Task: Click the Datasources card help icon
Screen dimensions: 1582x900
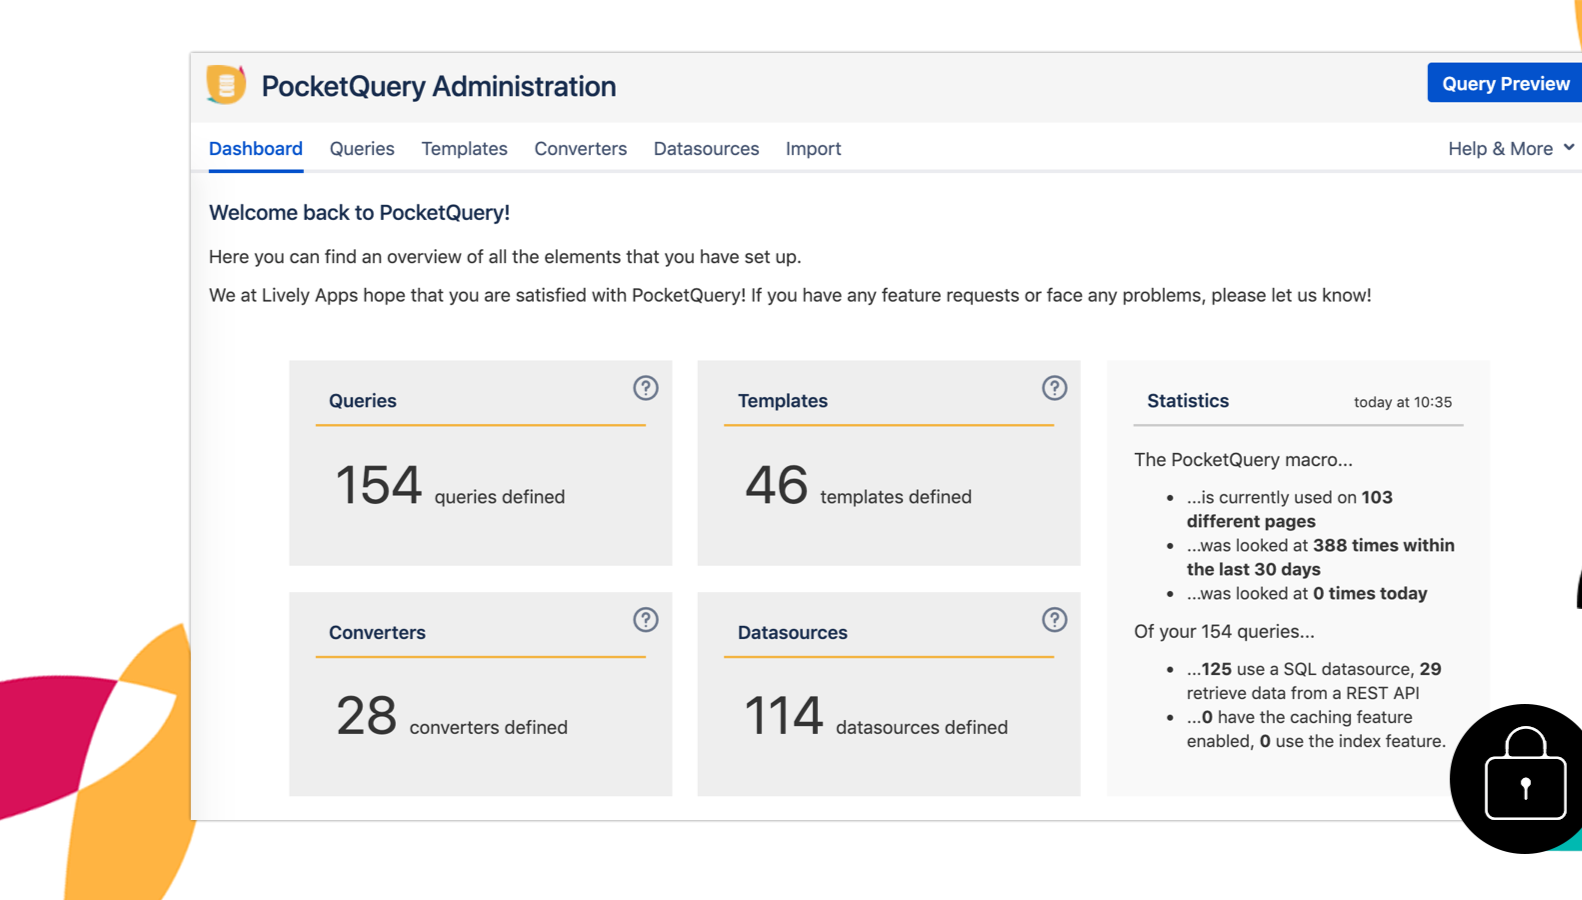Action: [1054, 620]
